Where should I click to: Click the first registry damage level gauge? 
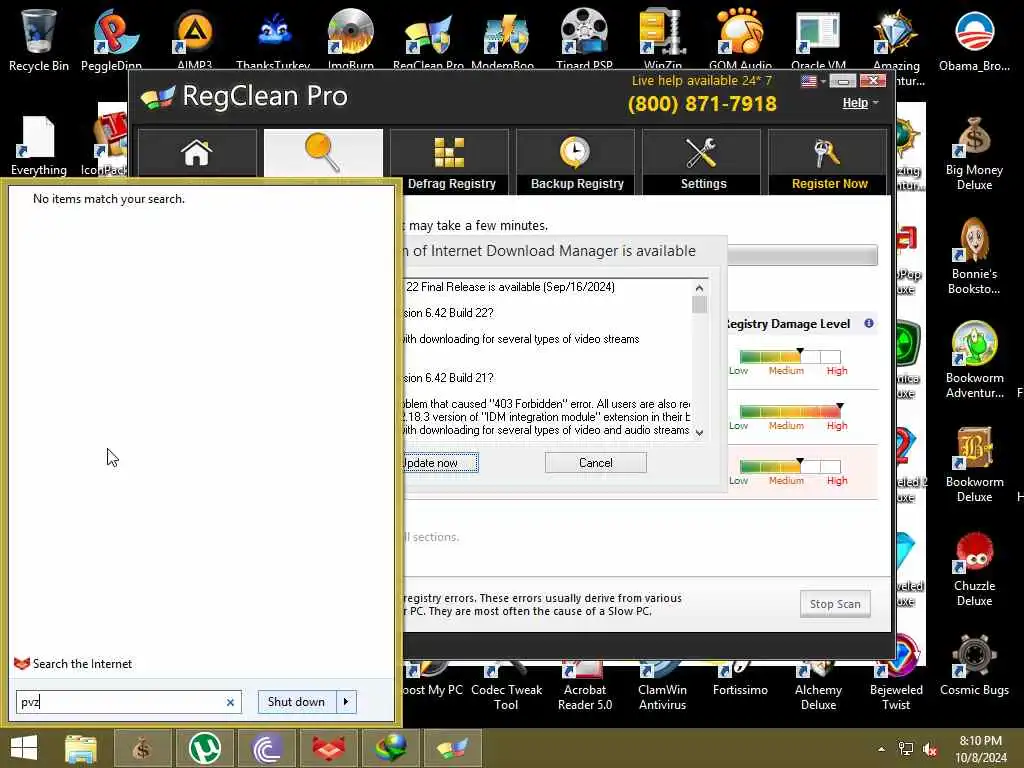(790, 357)
